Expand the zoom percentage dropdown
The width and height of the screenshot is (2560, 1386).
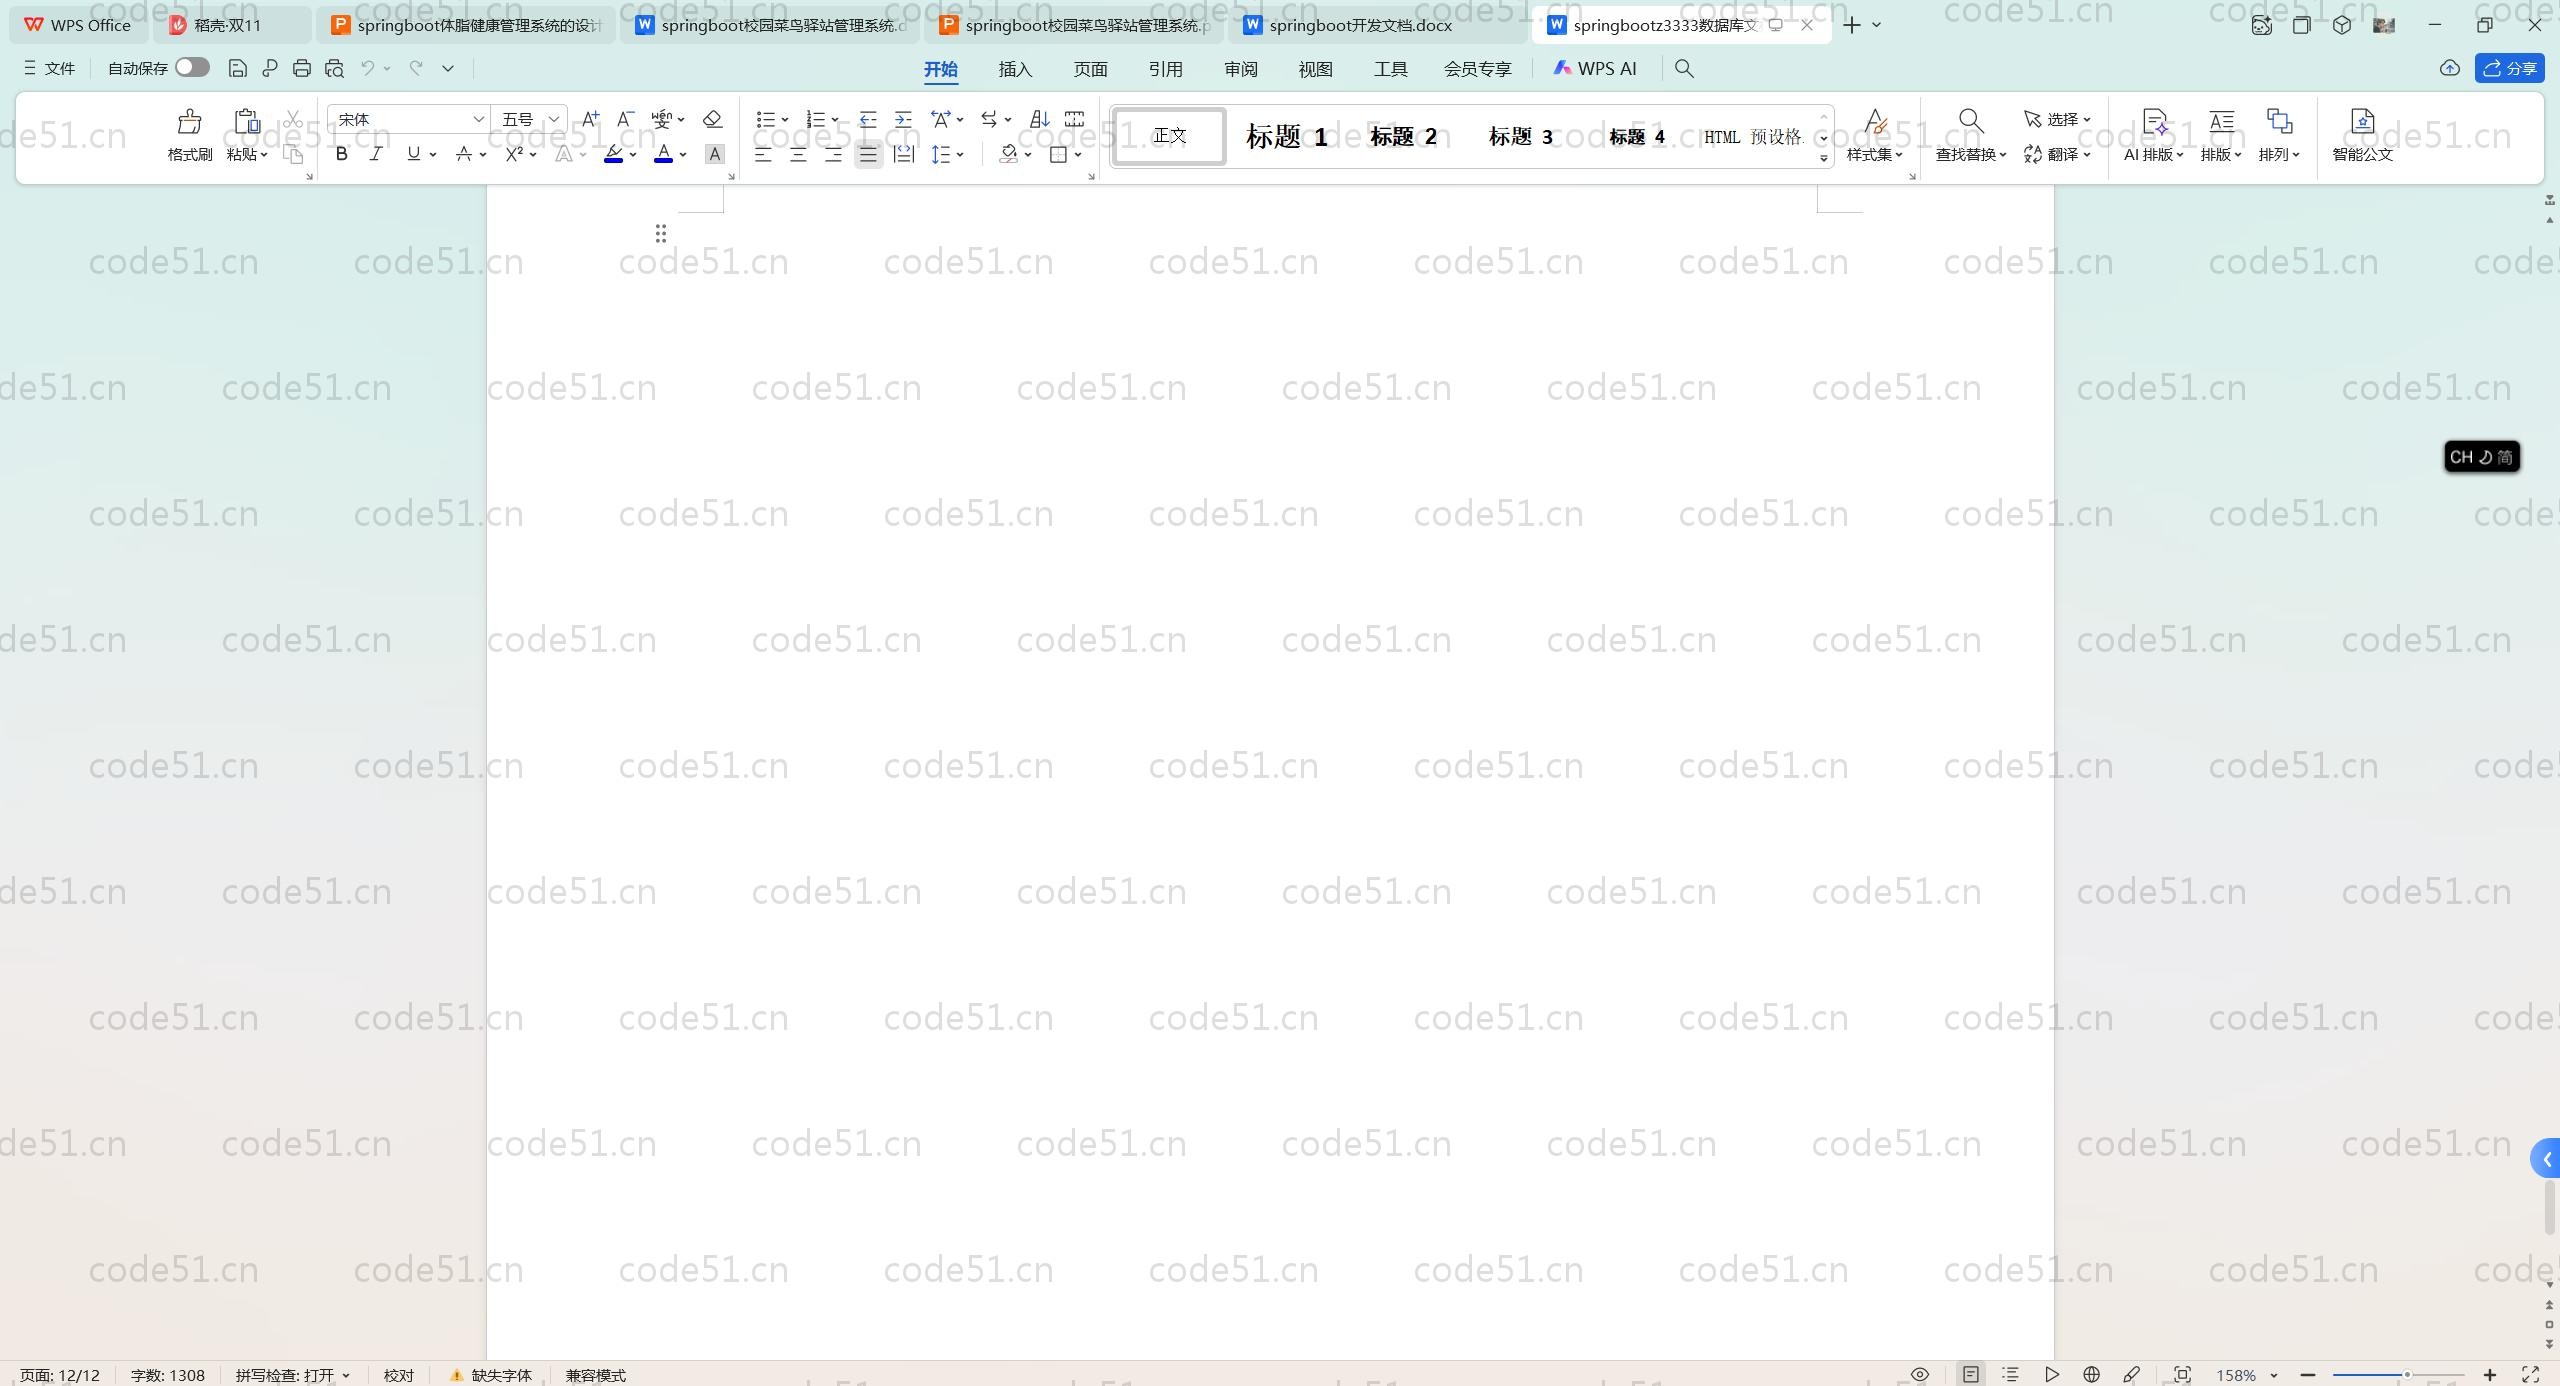click(2274, 1376)
